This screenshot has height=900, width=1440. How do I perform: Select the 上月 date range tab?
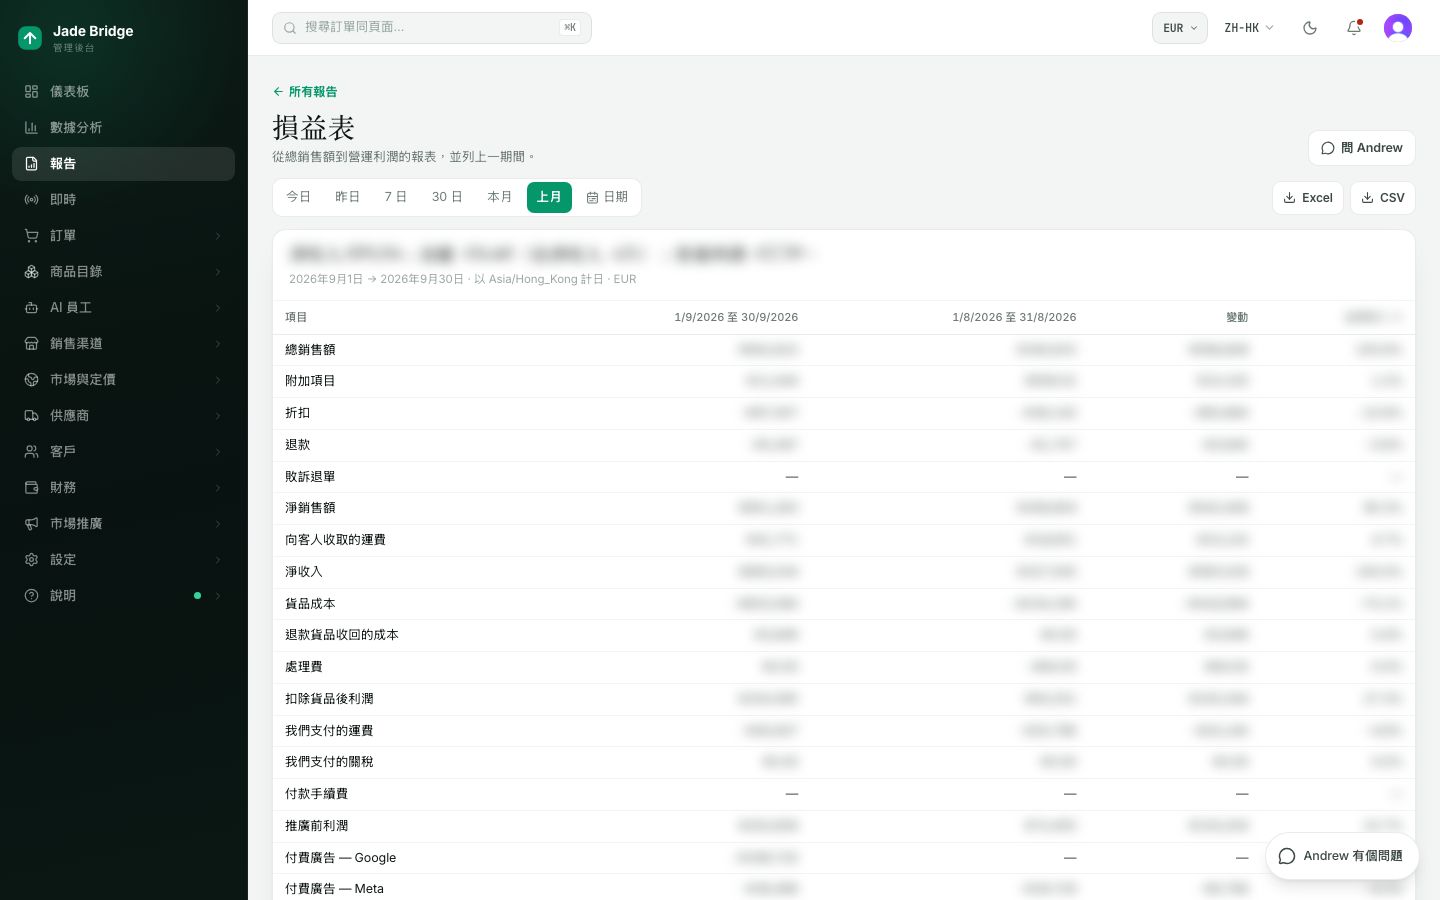[549, 197]
